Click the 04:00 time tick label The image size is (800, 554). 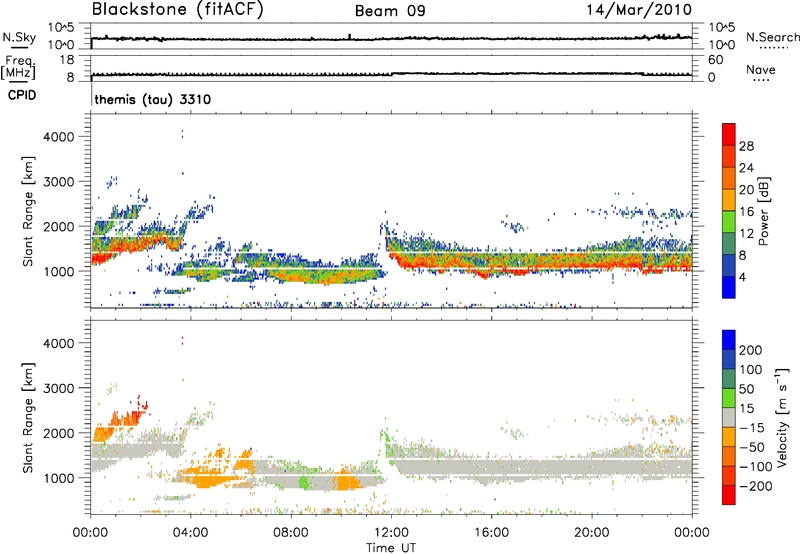[x=191, y=533]
